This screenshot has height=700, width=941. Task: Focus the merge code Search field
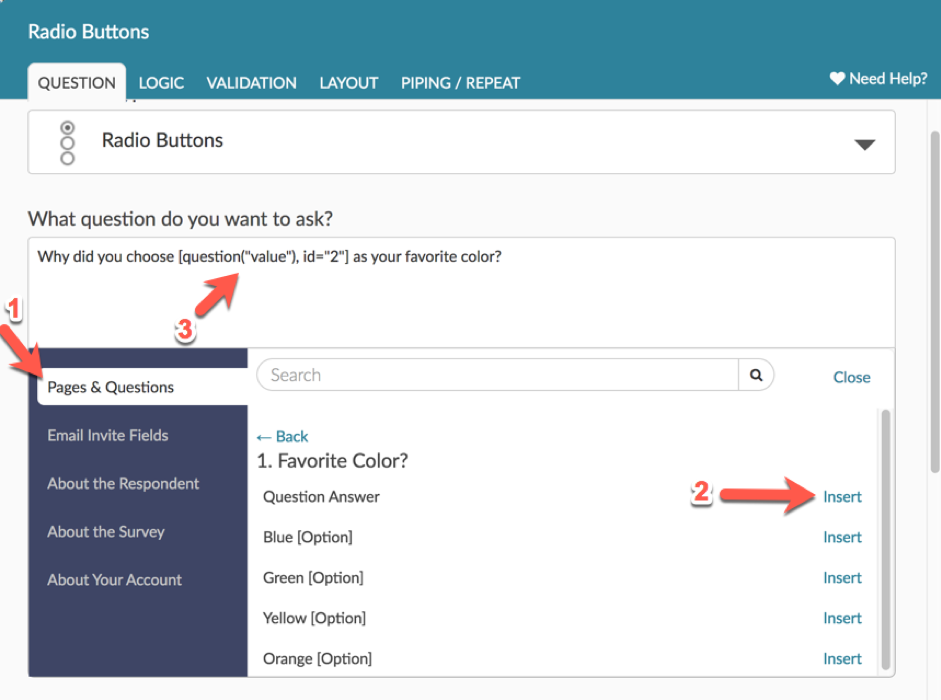(x=497, y=375)
